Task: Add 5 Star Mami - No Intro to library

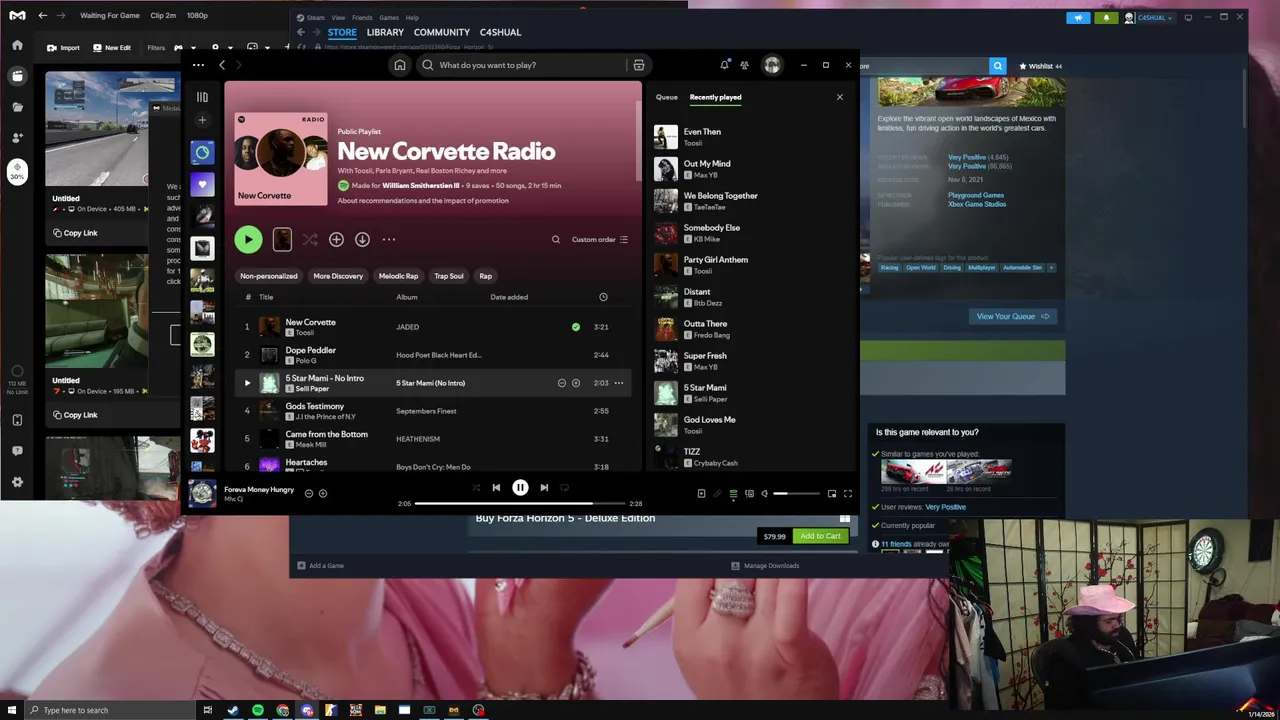Action: pos(575,383)
